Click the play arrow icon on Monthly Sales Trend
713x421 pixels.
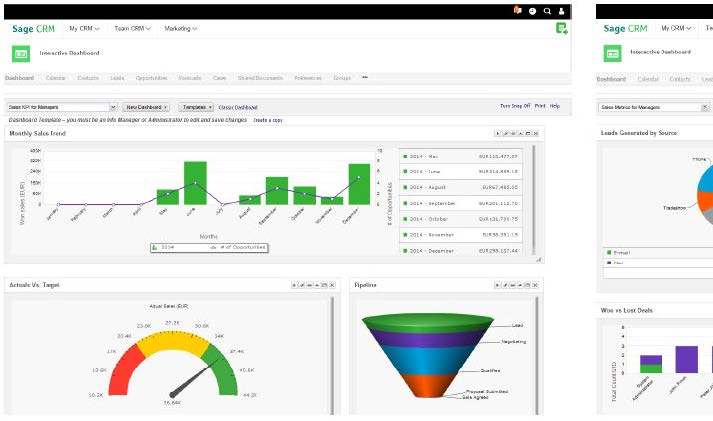[x=497, y=134]
